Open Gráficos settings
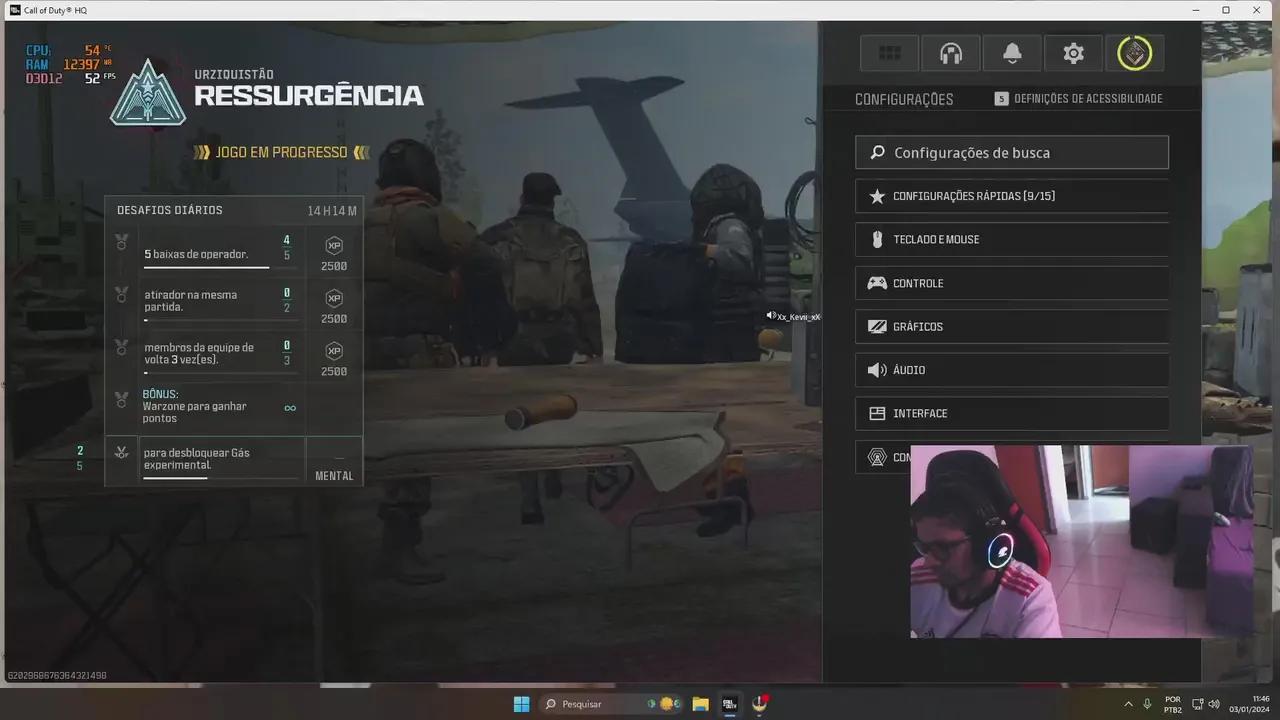 1012,327
